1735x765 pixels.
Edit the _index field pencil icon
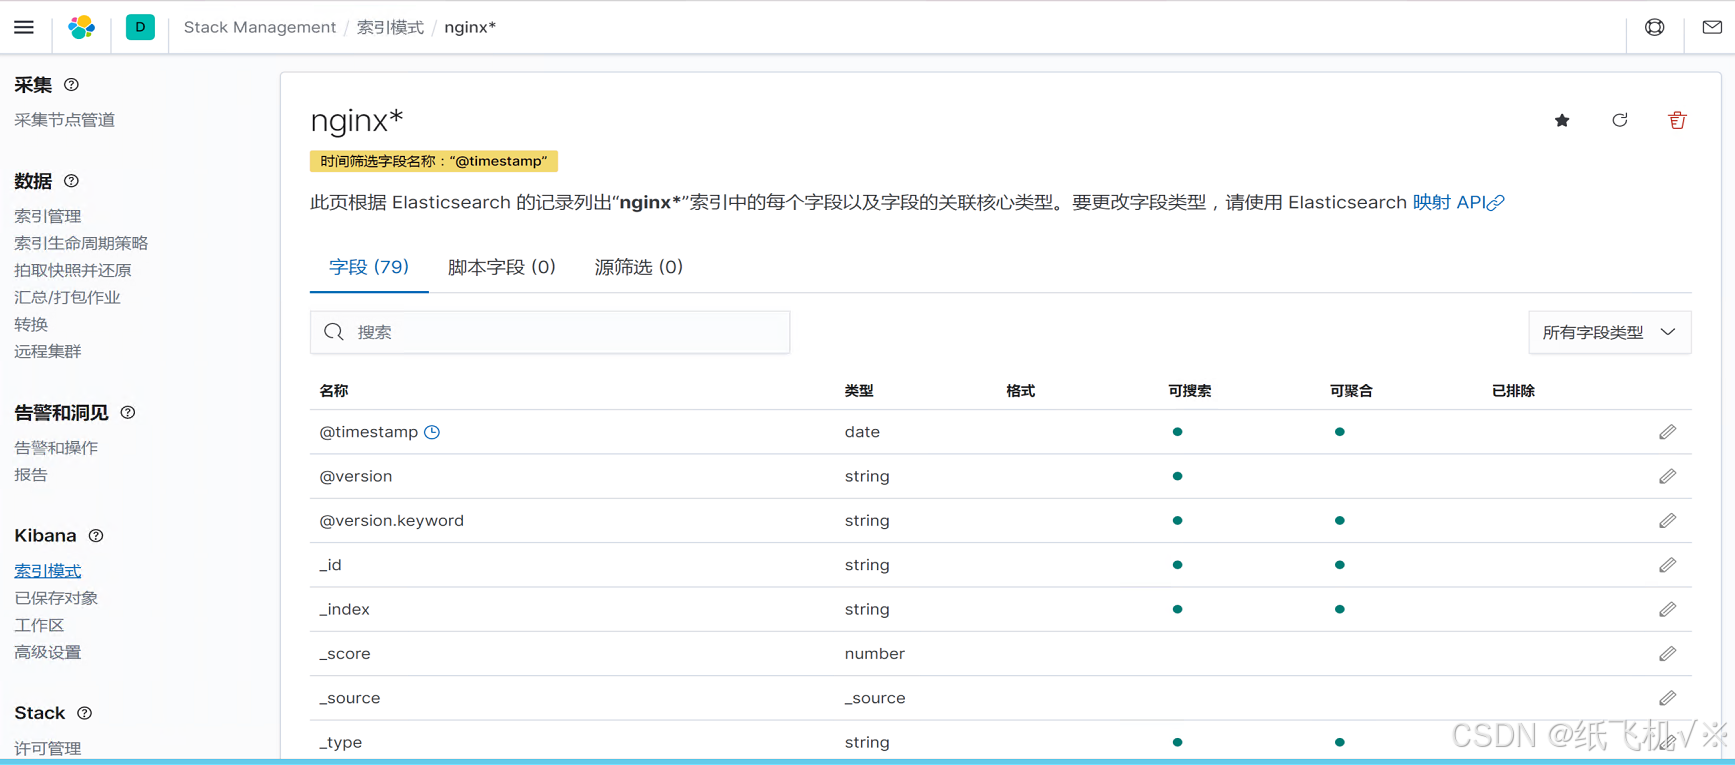tap(1667, 609)
